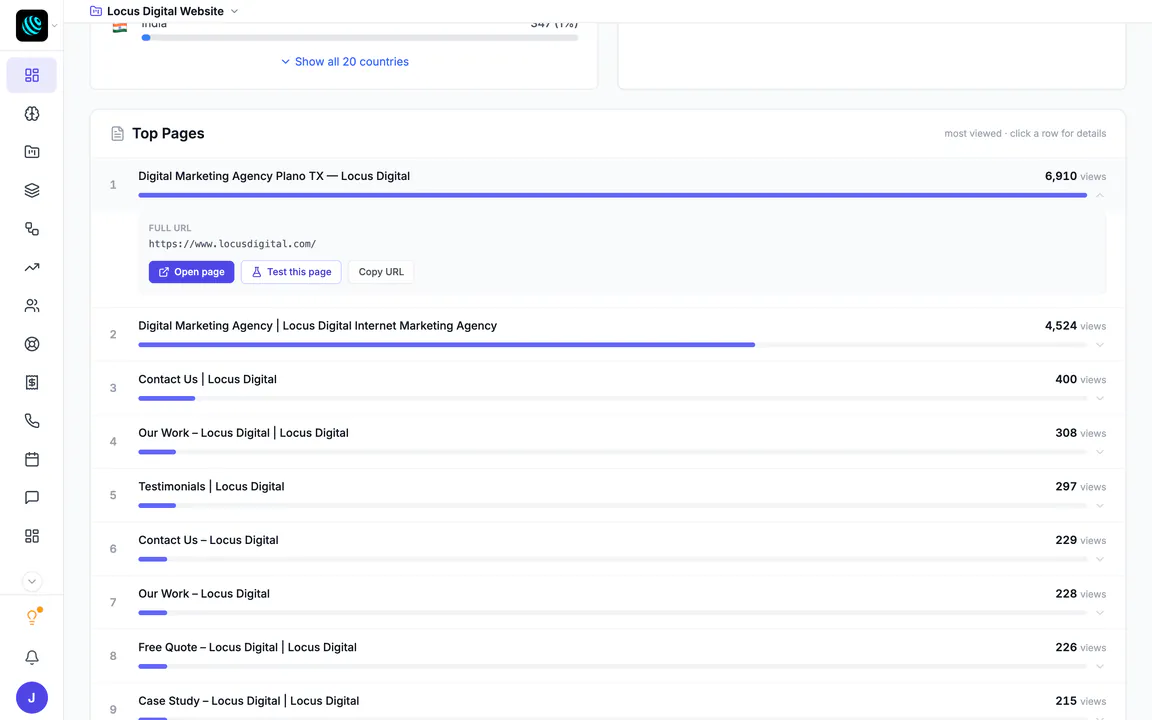Click the Top Pages heading
The height and width of the screenshot is (720, 1152).
pyautogui.click(x=168, y=134)
